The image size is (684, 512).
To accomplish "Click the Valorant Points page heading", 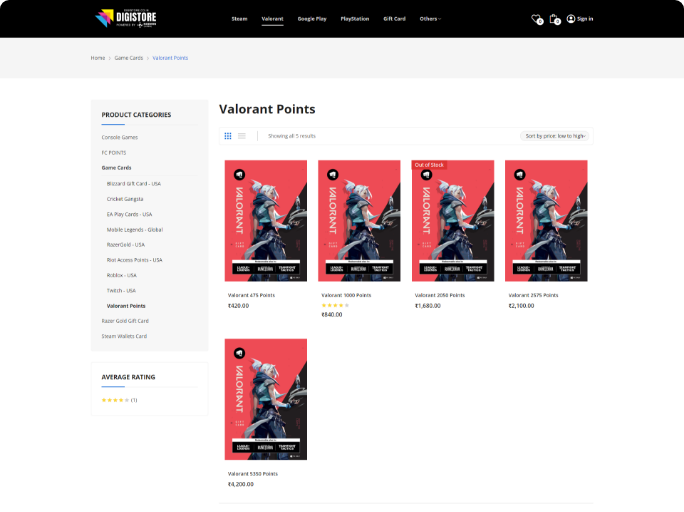I will pos(267,109).
